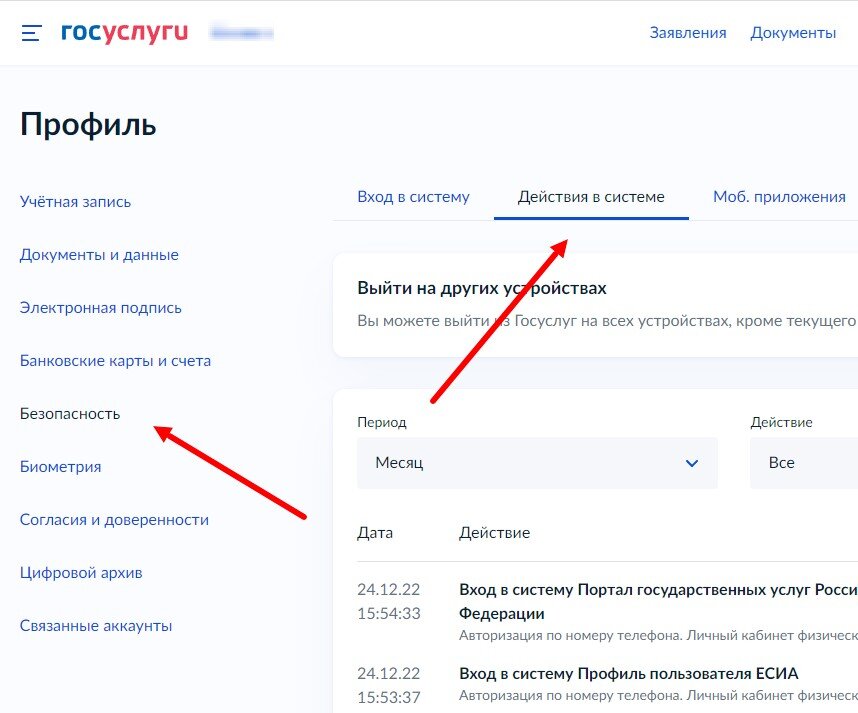This screenshot has width=858, height=713.
Task: Click the Действие column header
Action: coord(495,532)
